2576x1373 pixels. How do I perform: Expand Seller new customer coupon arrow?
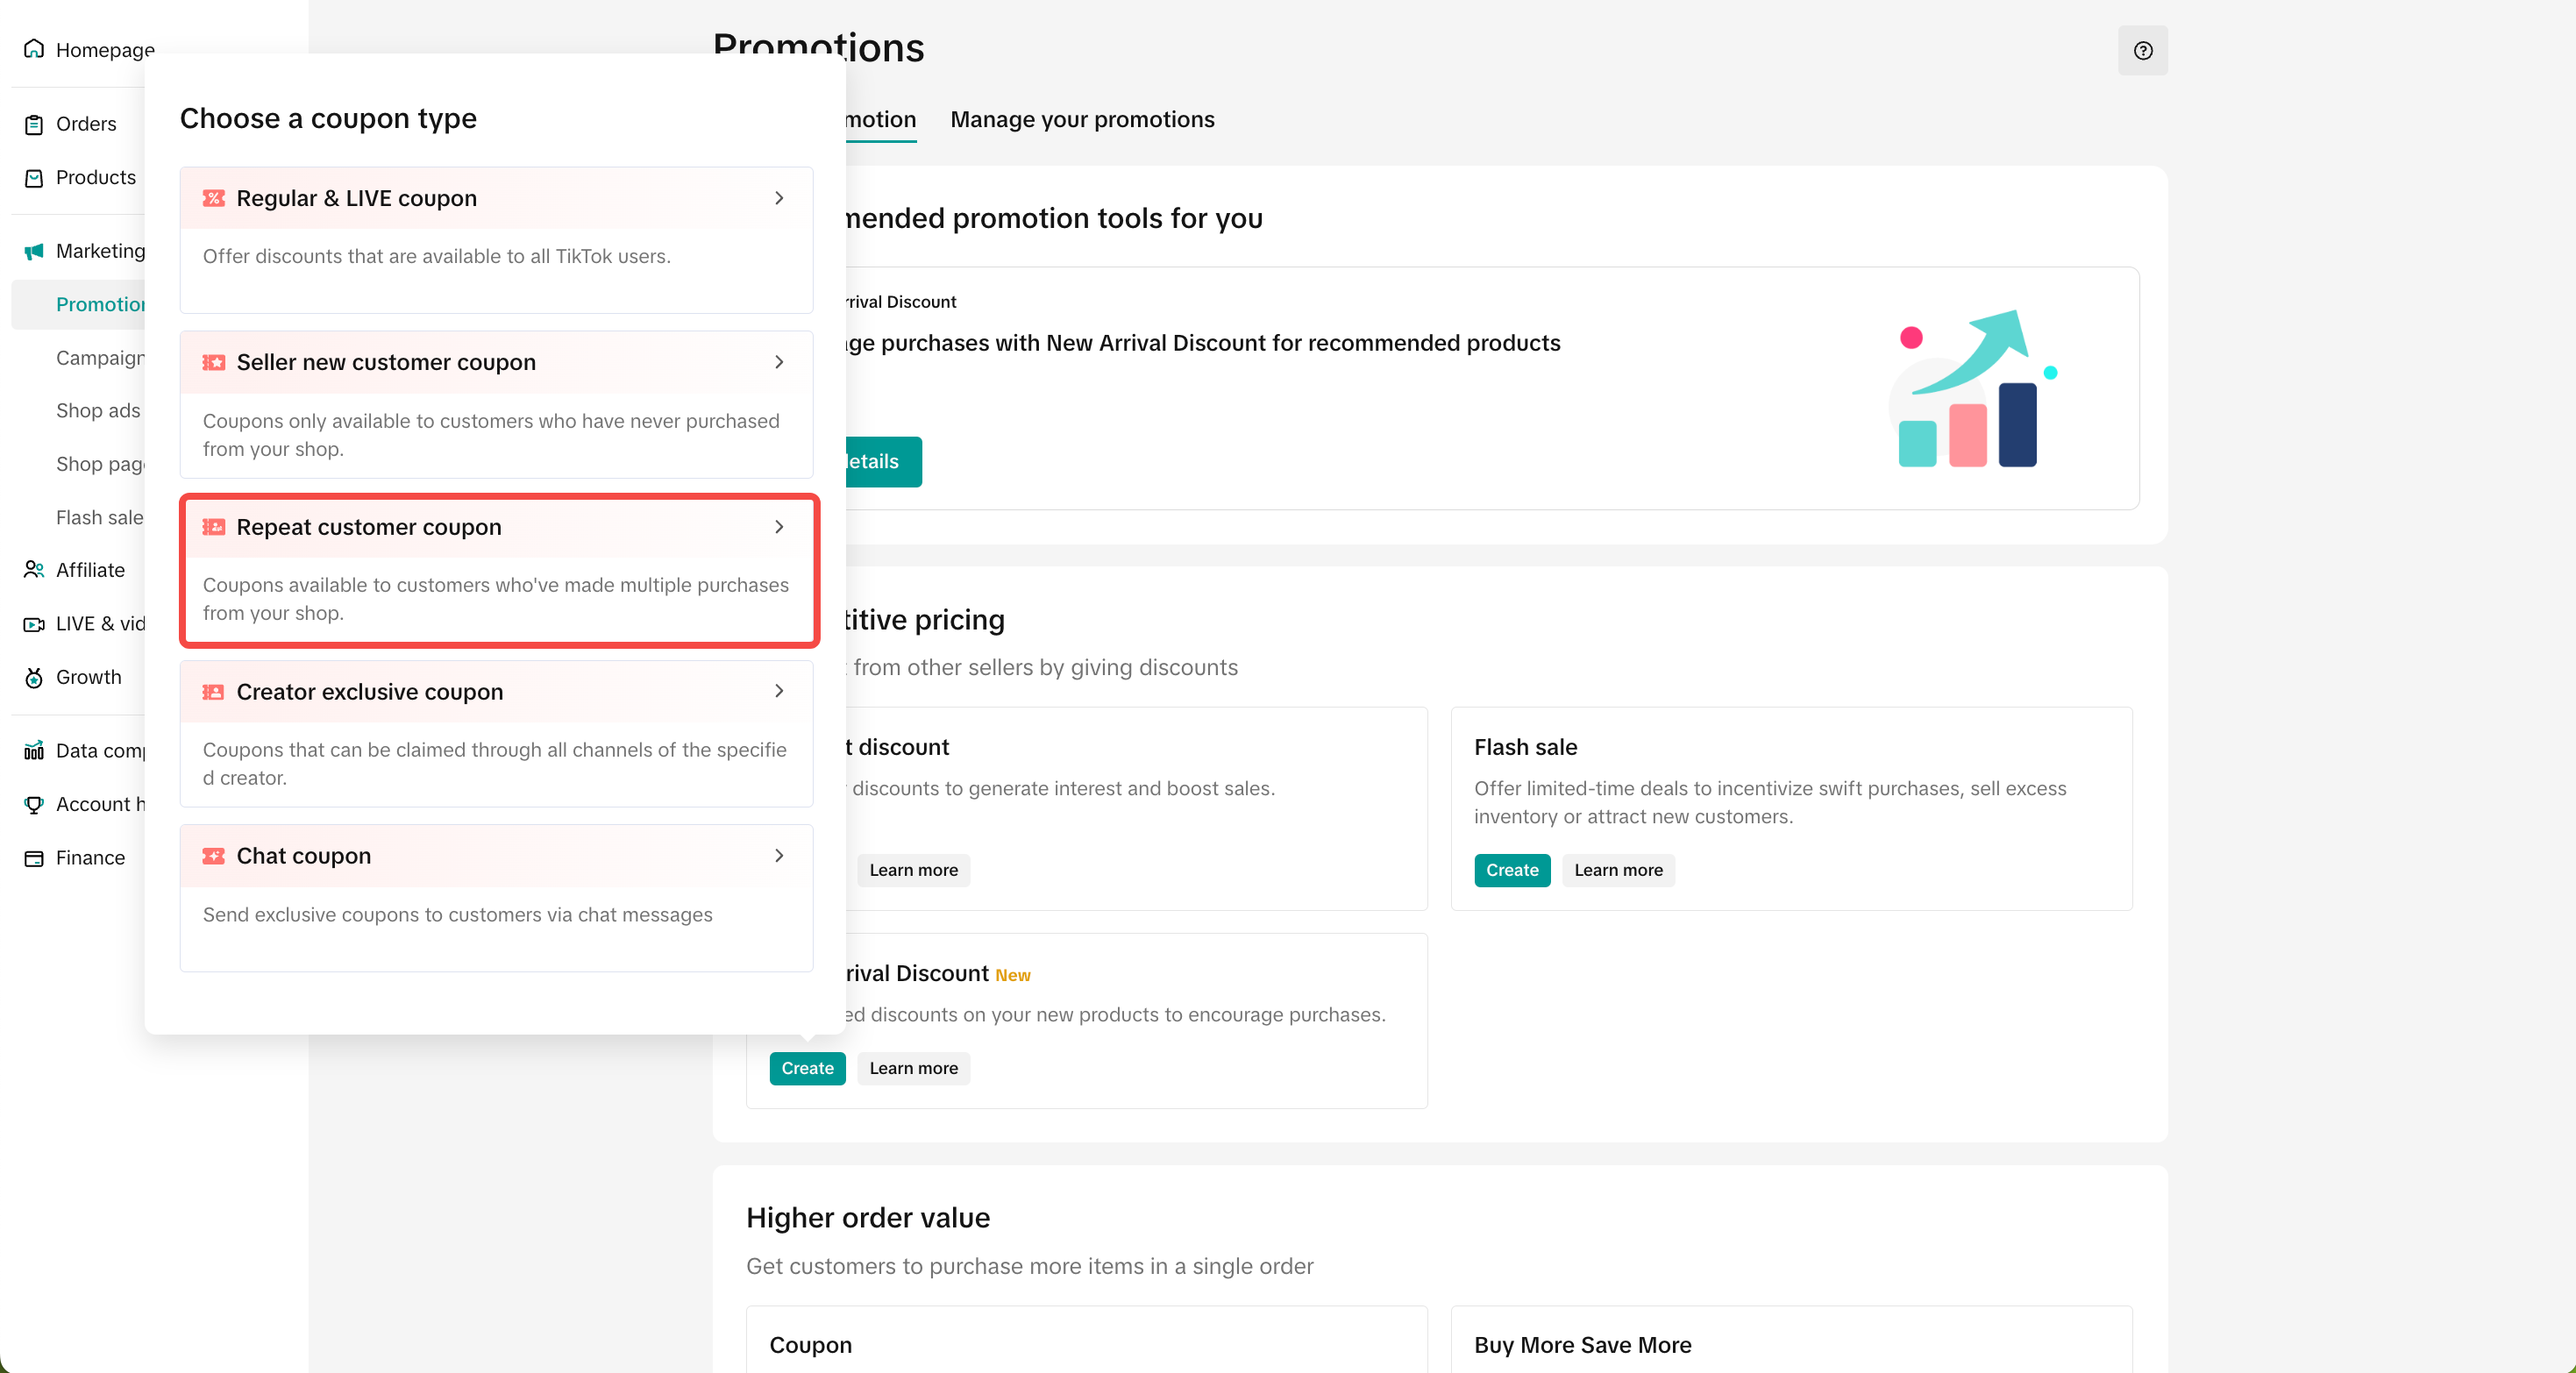pyautogui.click(x=779, y=362)
